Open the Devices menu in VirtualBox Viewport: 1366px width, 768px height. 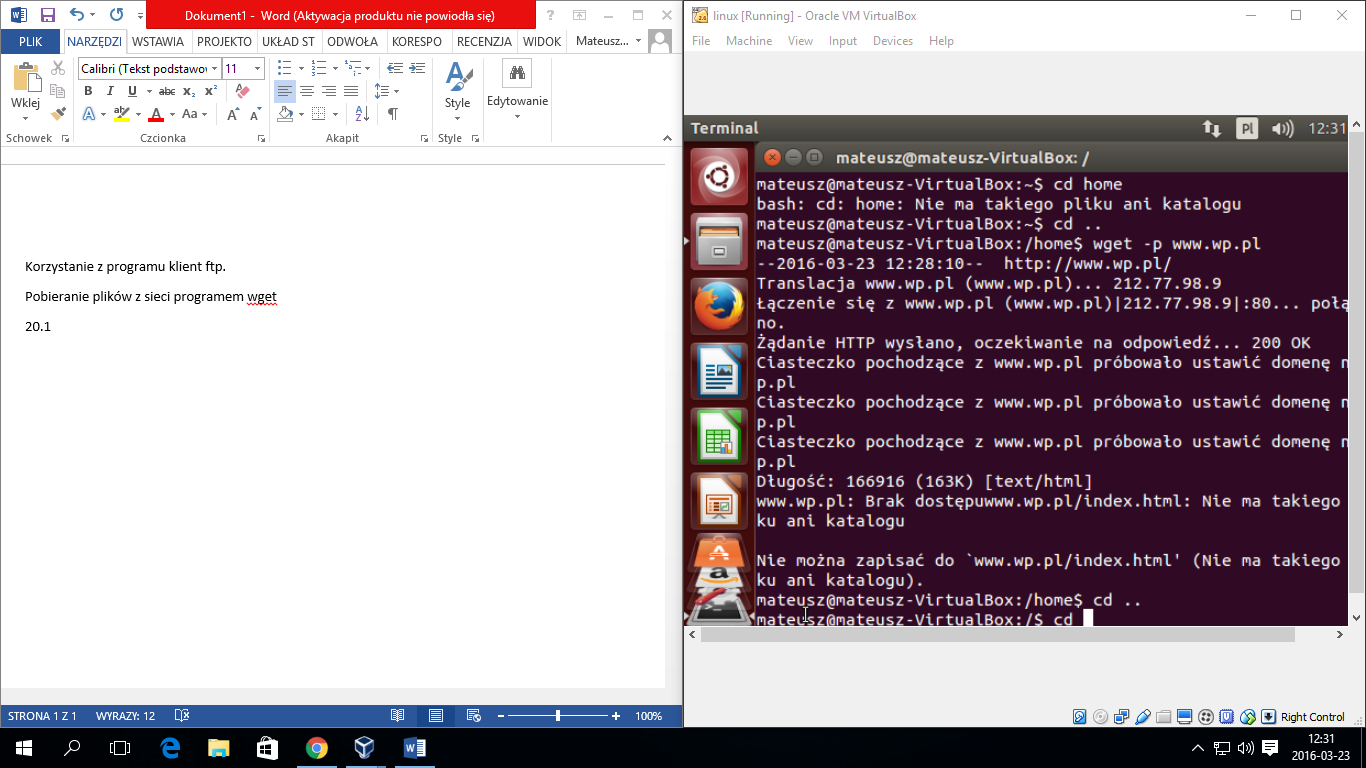click(892, 41)
